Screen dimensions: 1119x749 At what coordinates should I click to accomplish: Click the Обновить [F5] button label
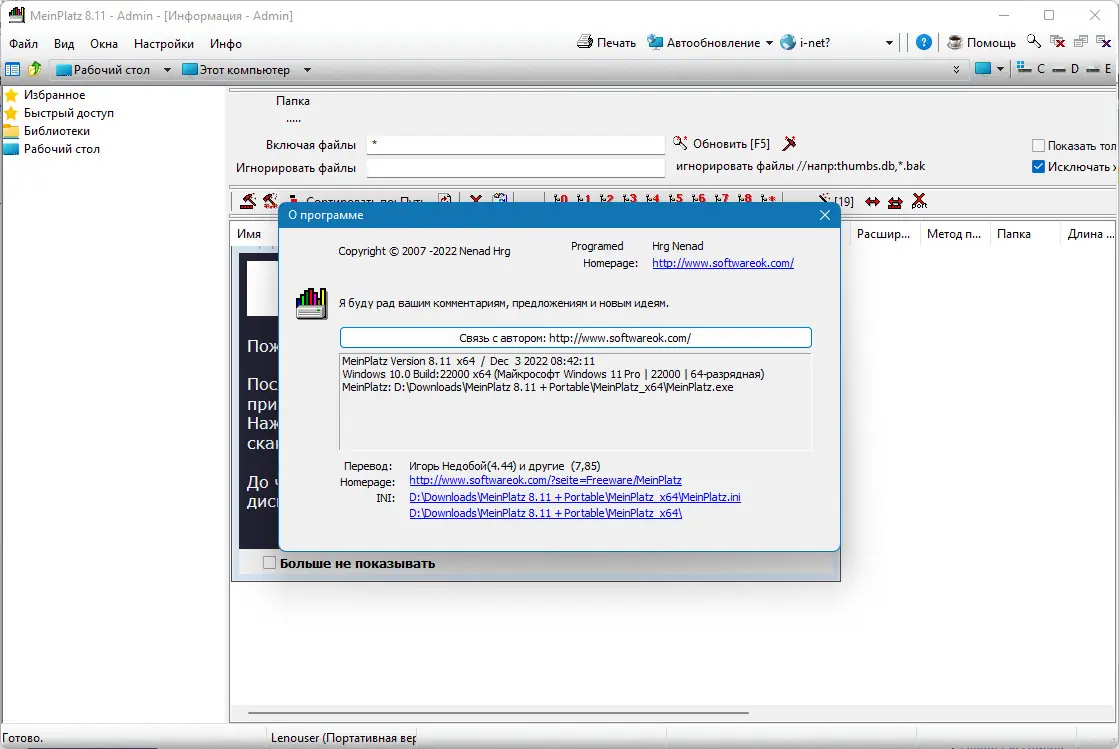click(731, 143)
